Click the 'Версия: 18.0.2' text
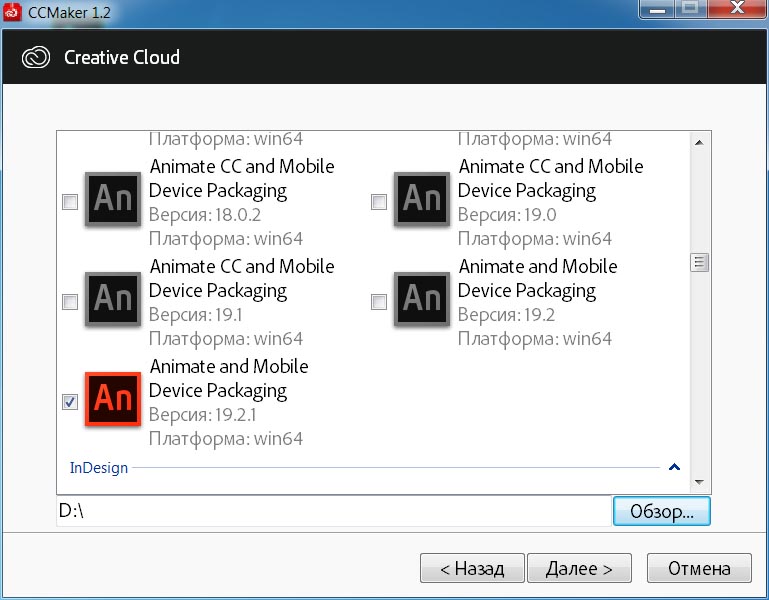Viewport: 769px width, 600px height. tap(205, 215)
